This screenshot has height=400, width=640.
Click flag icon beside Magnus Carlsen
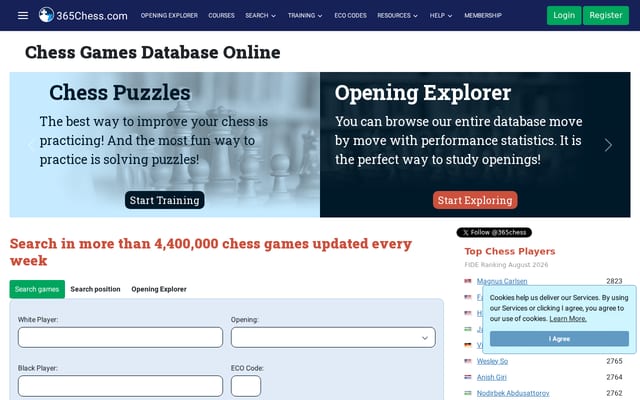pos(468,281)
